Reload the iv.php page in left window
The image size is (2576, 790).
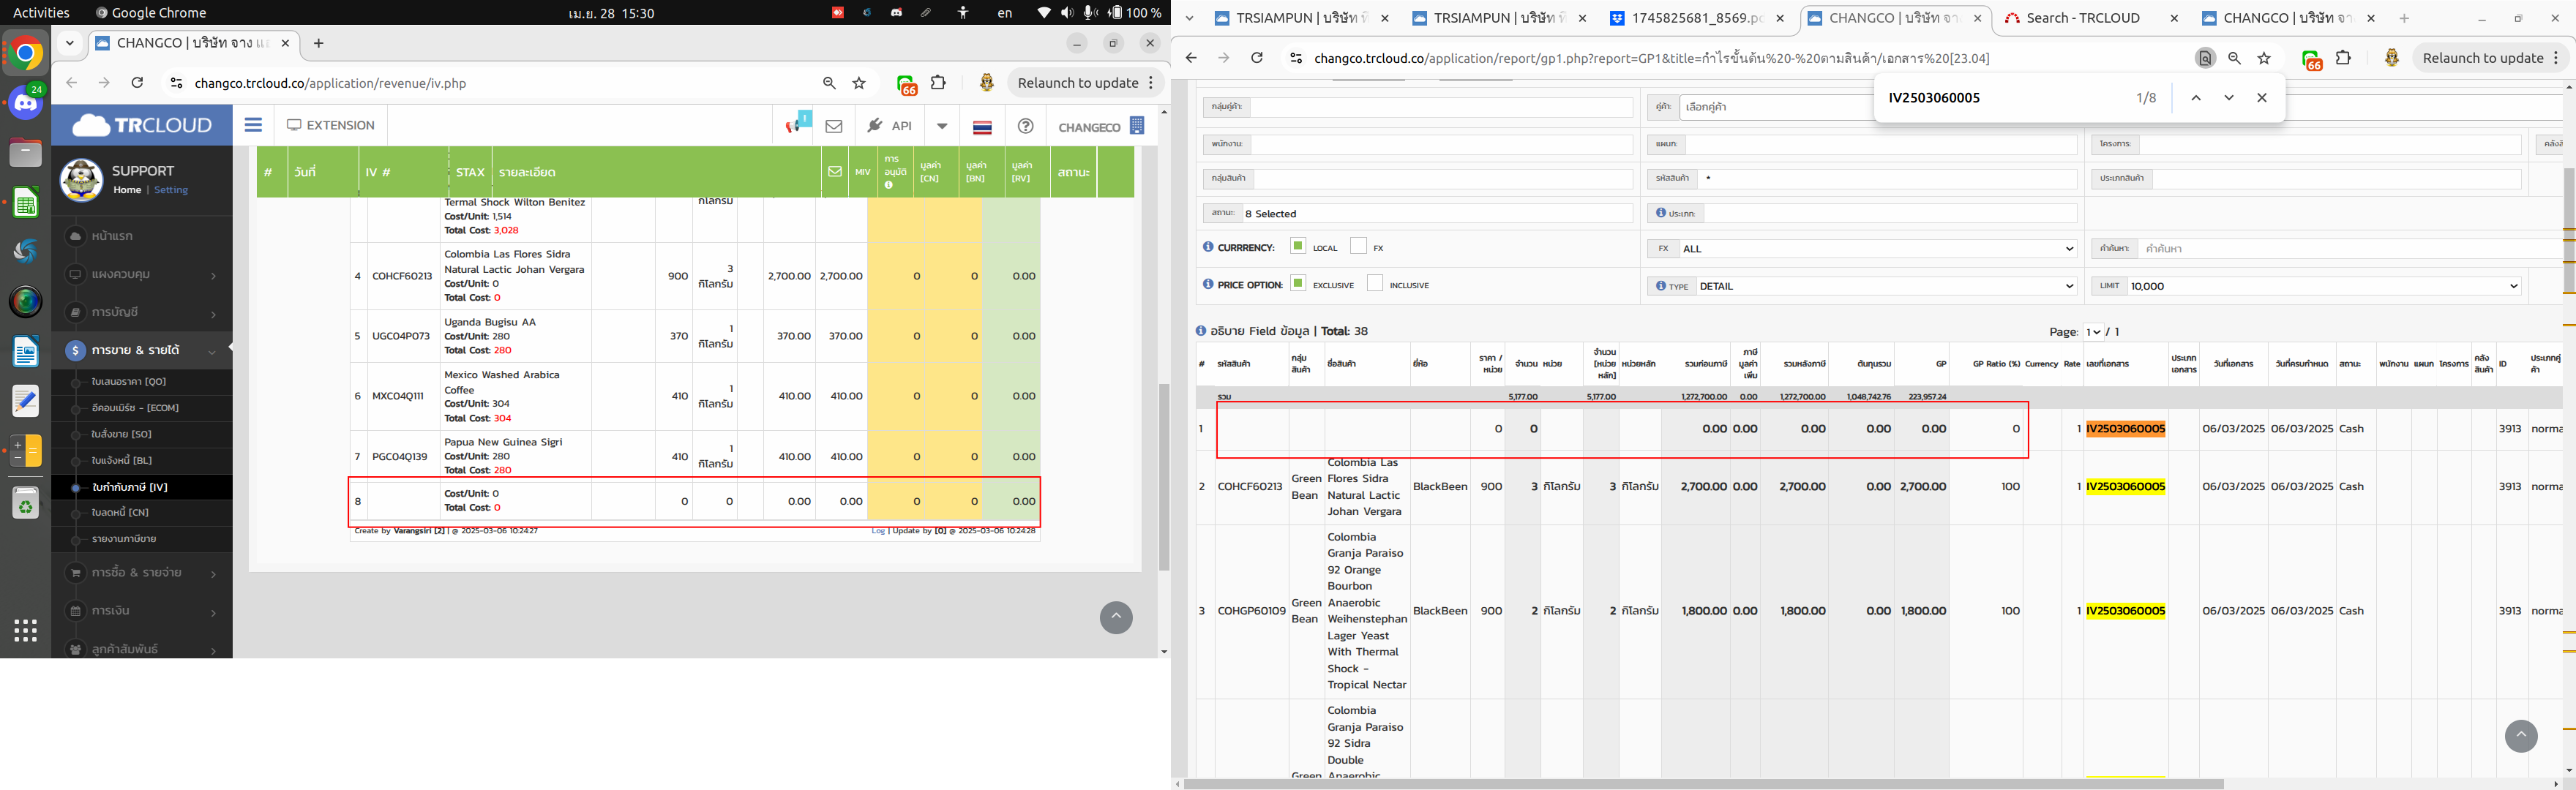click(x=137, y=83)
